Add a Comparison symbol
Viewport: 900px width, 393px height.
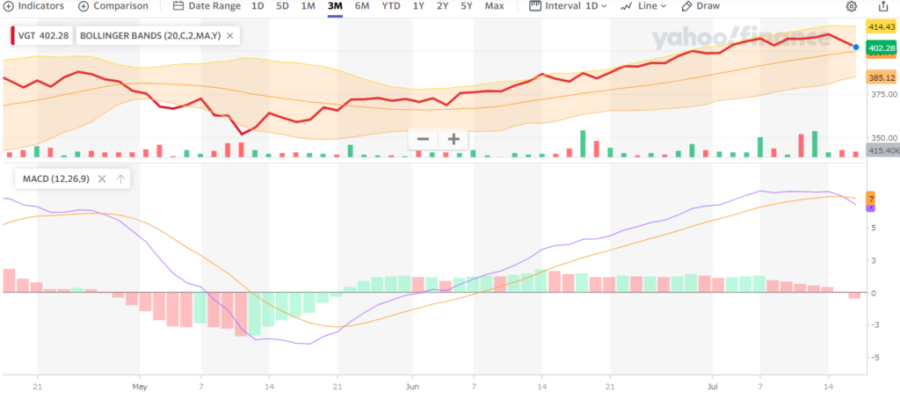113,6
